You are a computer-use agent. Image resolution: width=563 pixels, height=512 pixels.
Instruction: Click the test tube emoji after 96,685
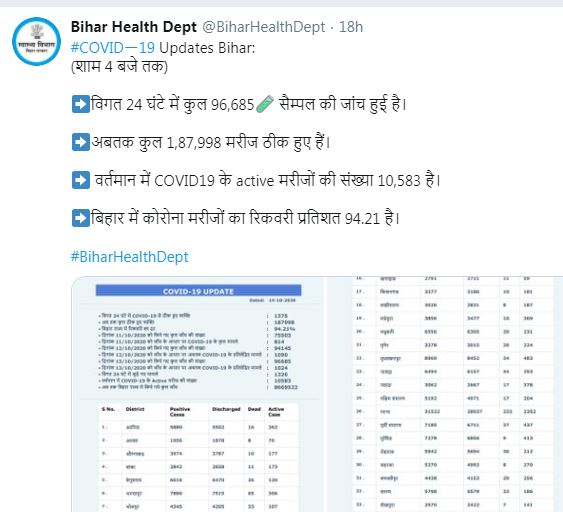pyautogui.click(x=265, y=104)
